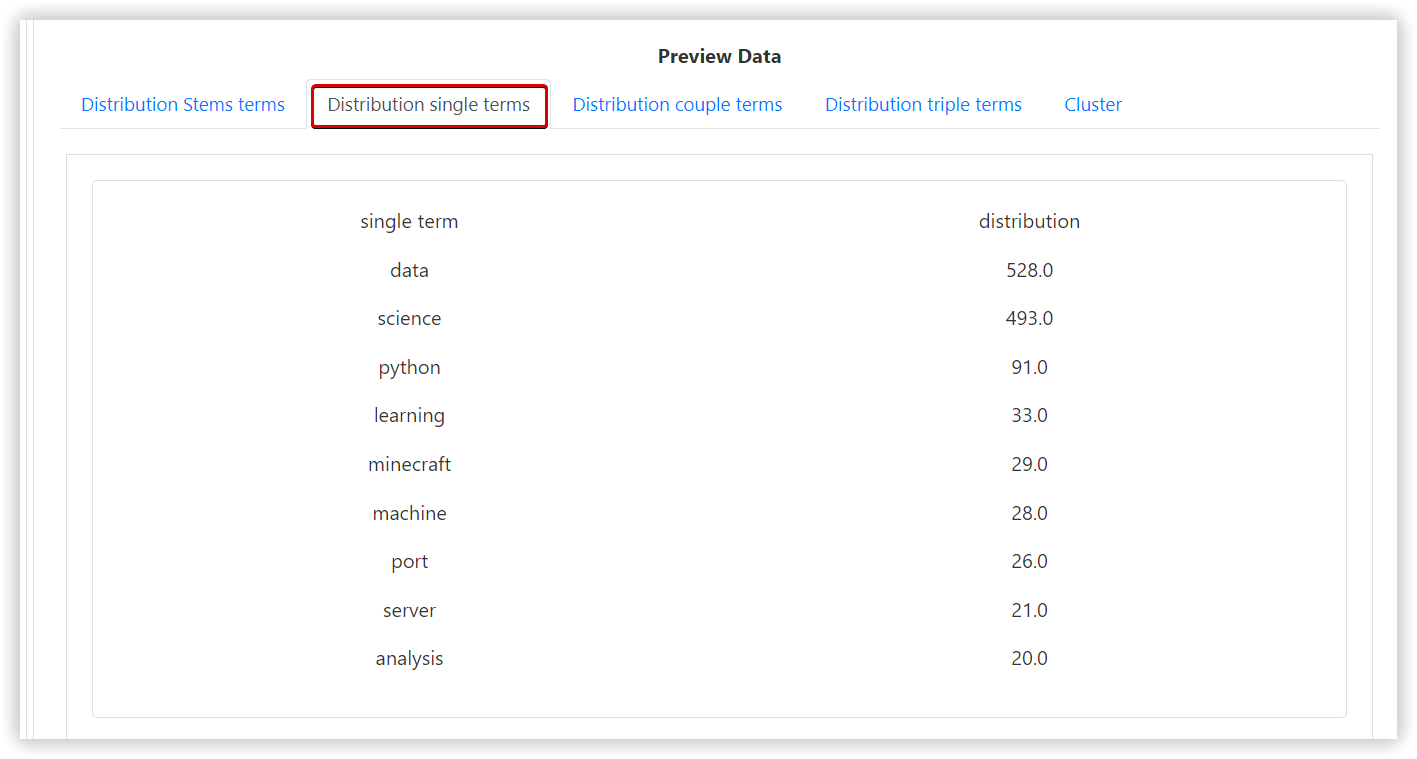The height and width of the screenshot is (759, 1417).
Task: Click the 'server' term cell
Action: tap(409, 611)
